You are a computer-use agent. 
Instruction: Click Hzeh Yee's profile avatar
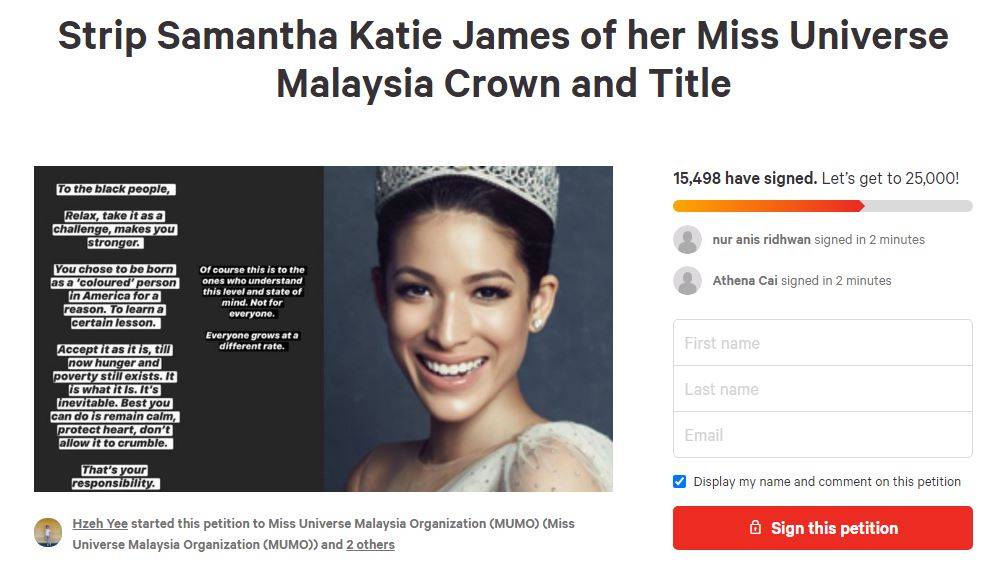coord(48,533)
